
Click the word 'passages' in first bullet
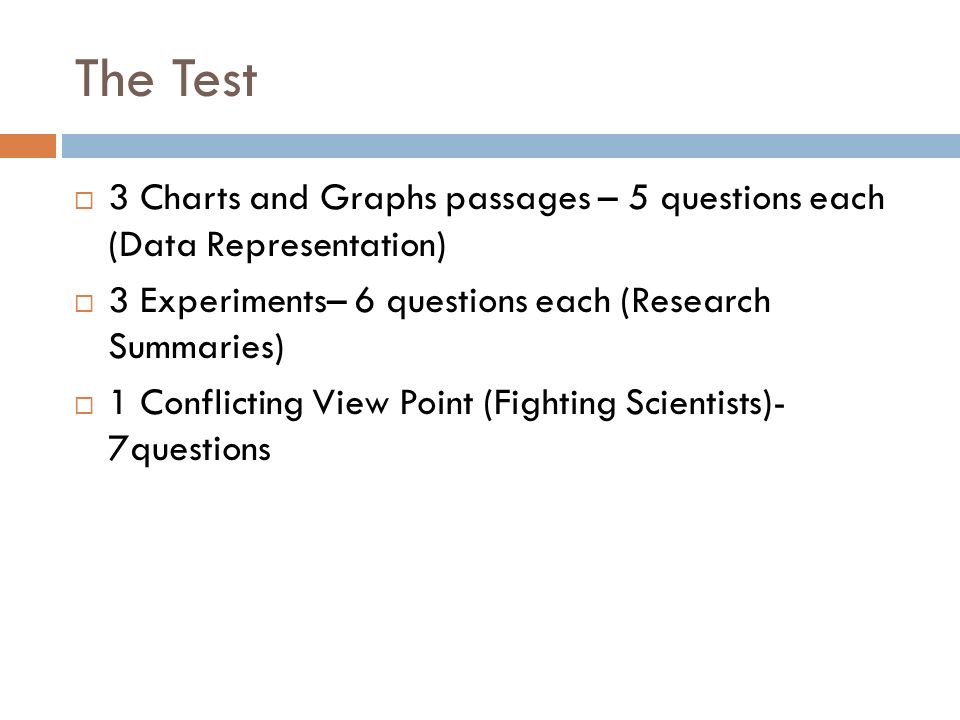518,200
